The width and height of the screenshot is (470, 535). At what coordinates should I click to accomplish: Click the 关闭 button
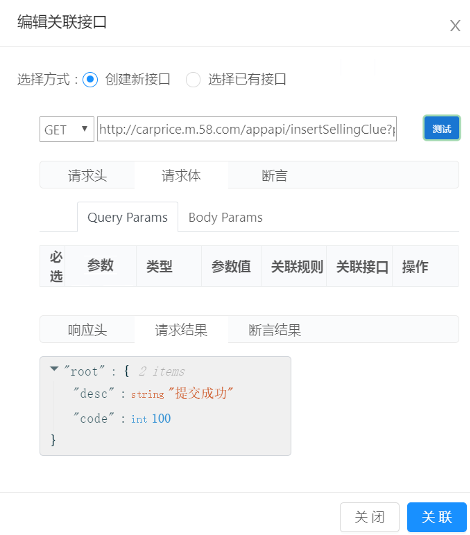pos(370,517)
